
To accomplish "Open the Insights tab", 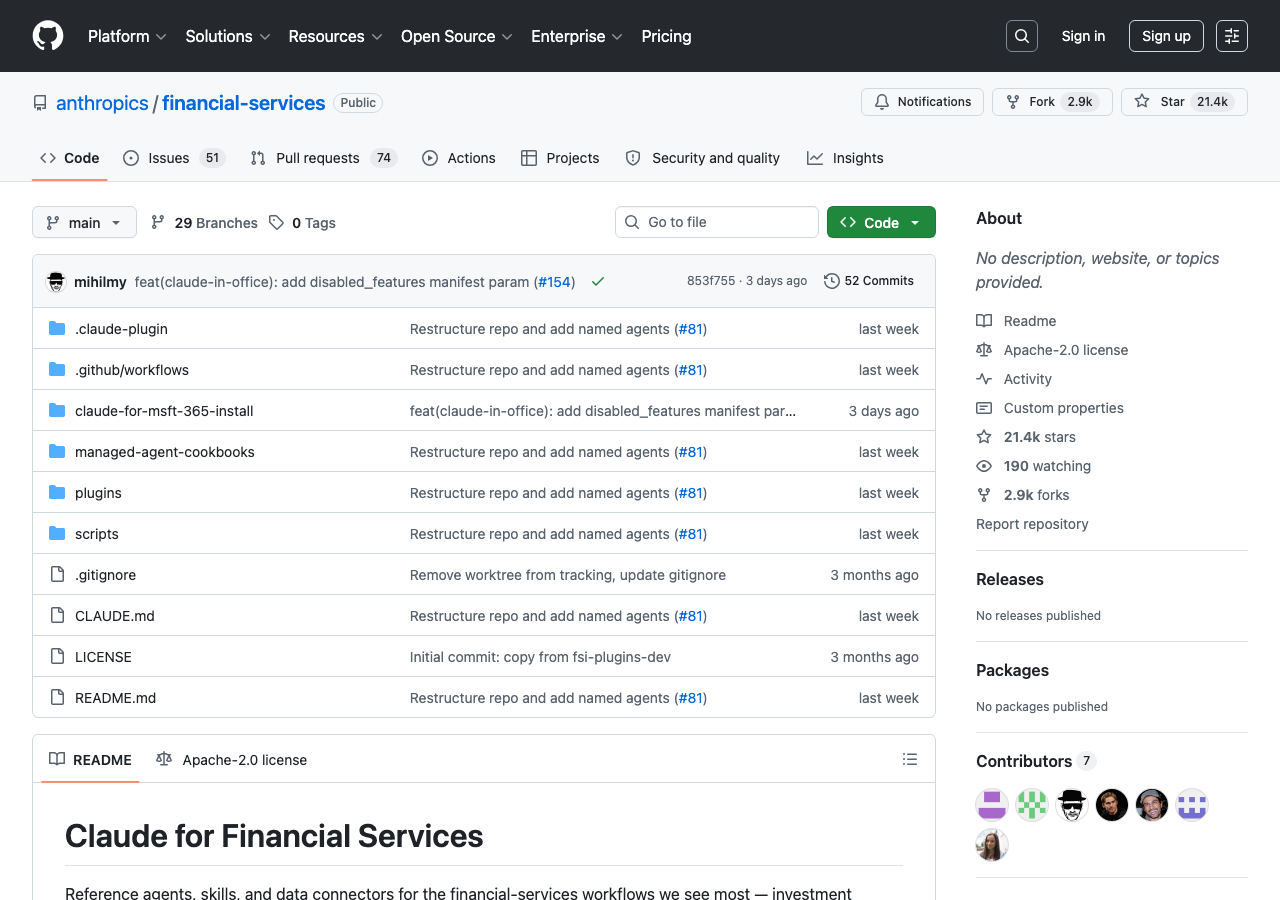I will coord(845,158).
